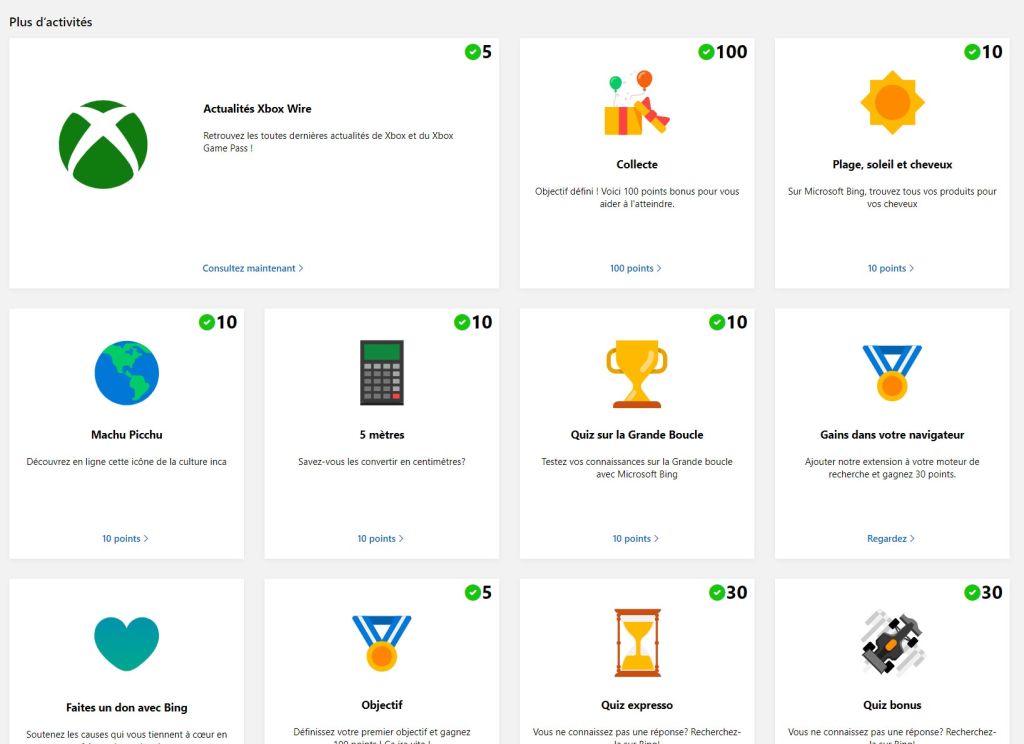Click description about produits pour vos cheveux

(x=892, y=198)
